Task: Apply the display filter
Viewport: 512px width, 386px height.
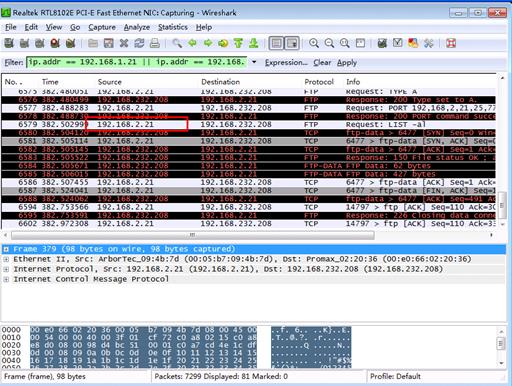Action: pyautogui.click(x=347, y=62)
